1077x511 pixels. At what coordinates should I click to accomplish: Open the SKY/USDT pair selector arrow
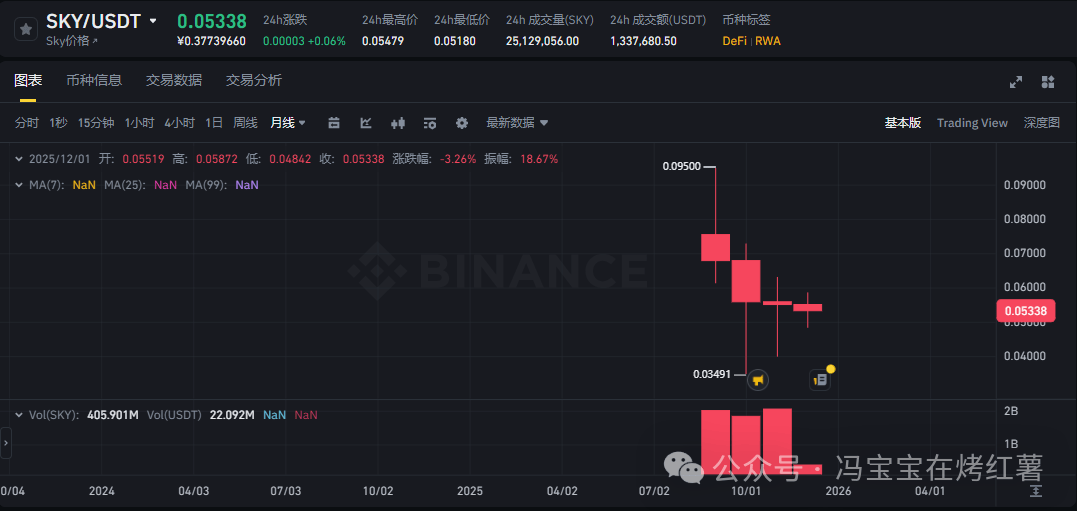(152, 21)
